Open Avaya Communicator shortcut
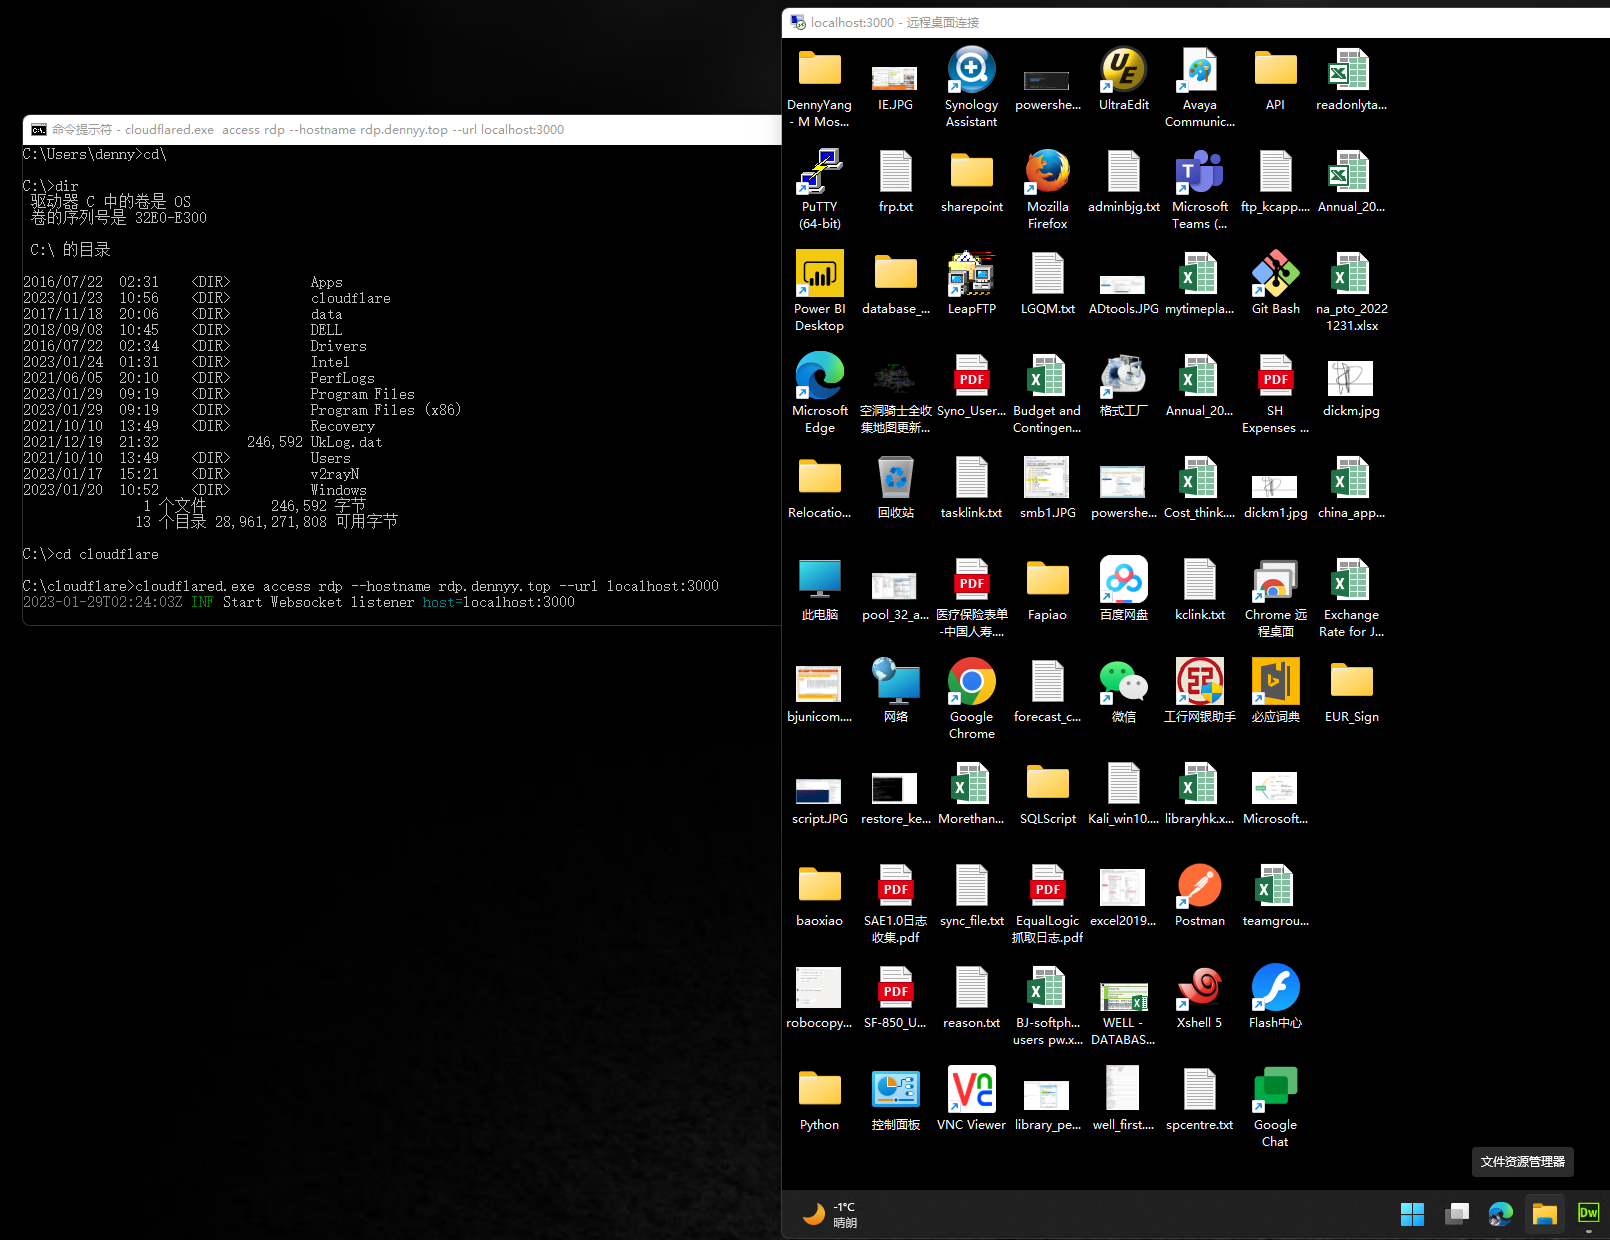 pos(1199,87)
